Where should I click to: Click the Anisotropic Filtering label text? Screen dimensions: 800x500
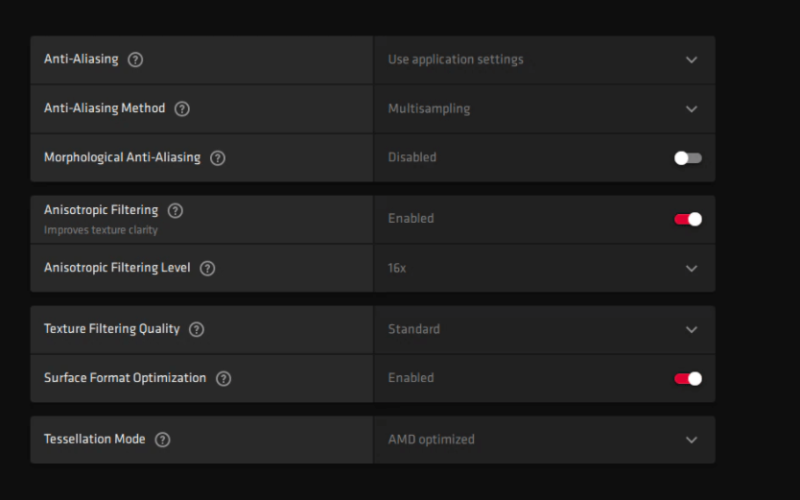pyautogui.click(x=101, y=210)
